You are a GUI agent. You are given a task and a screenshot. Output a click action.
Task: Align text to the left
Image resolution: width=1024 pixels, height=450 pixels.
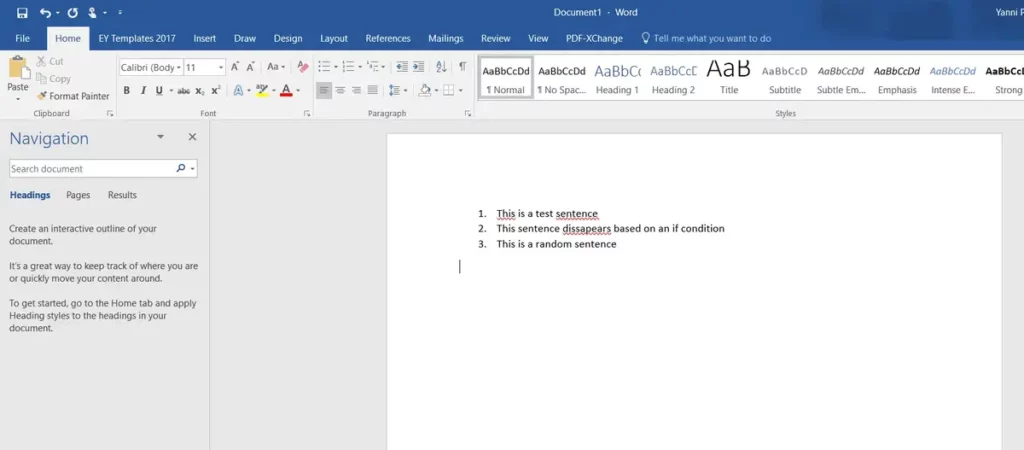[324, 91]
